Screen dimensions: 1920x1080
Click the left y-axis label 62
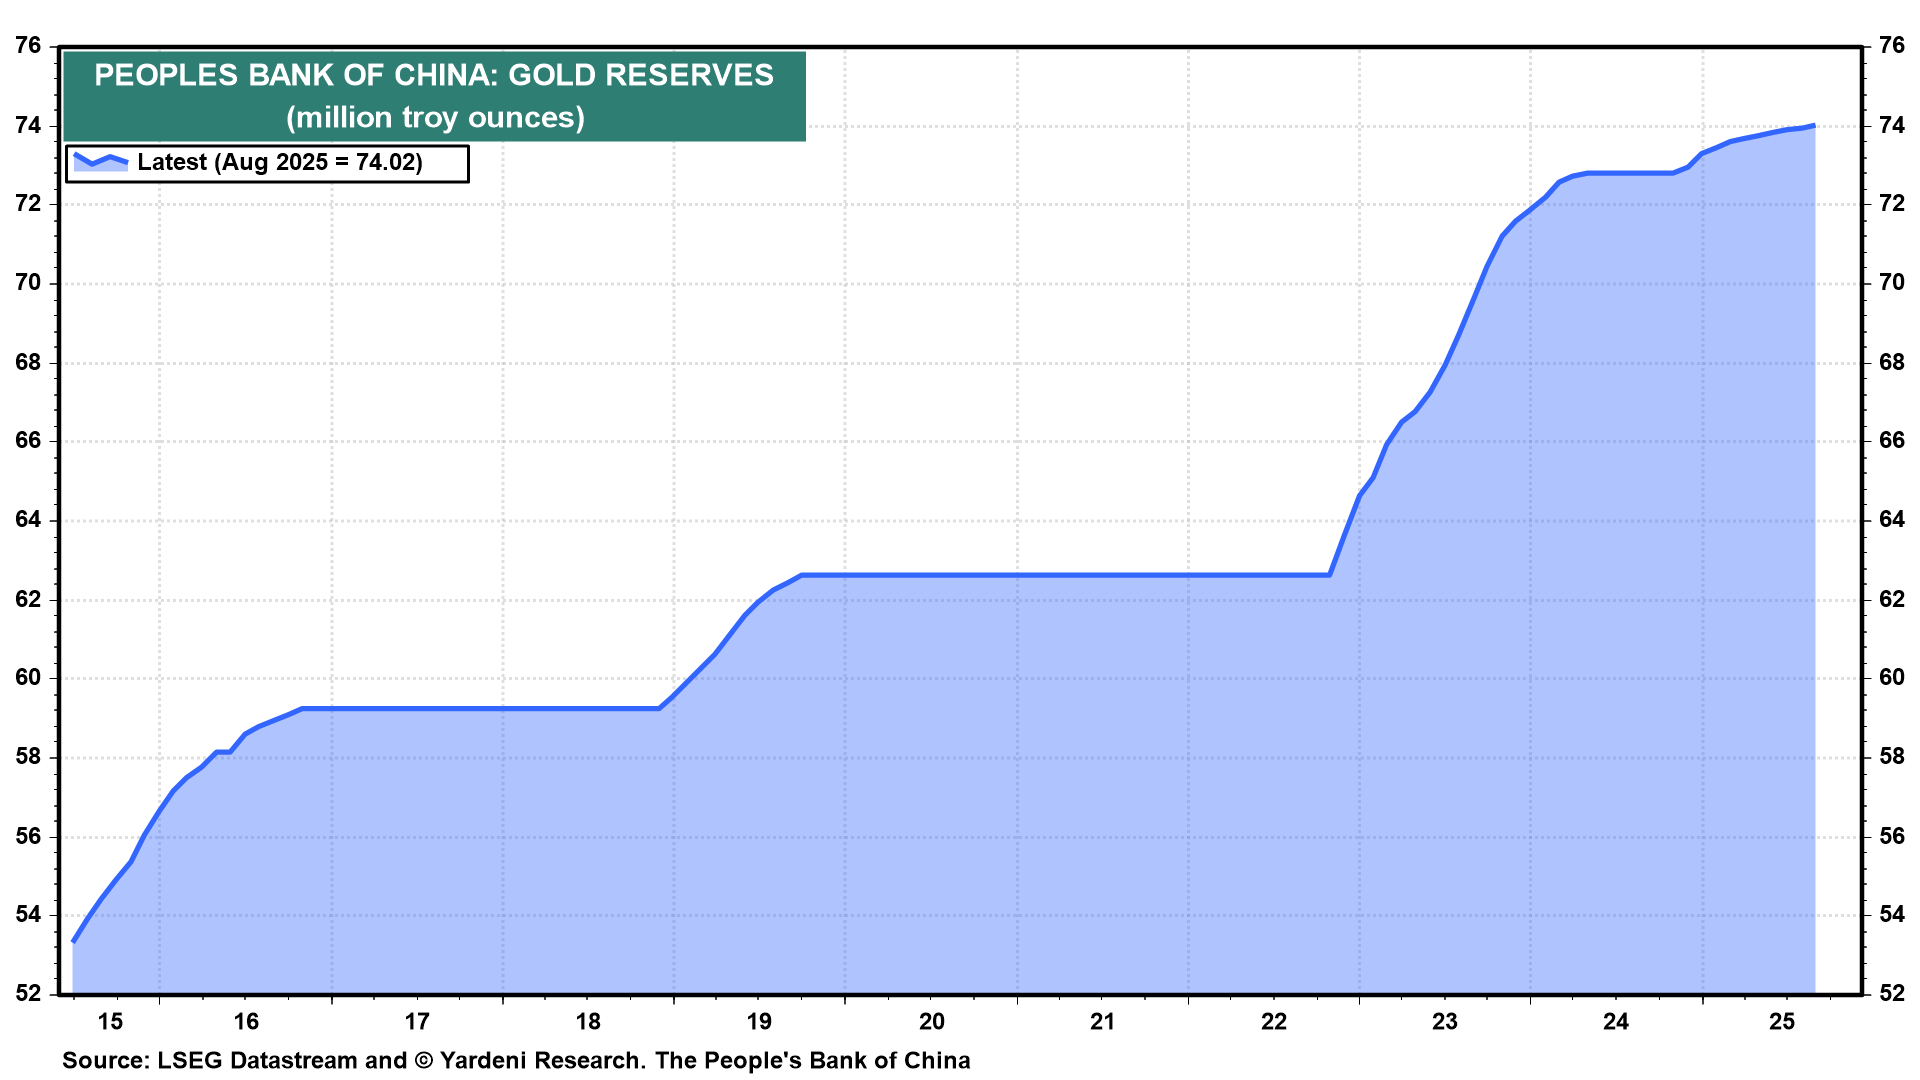click(28, 600)
